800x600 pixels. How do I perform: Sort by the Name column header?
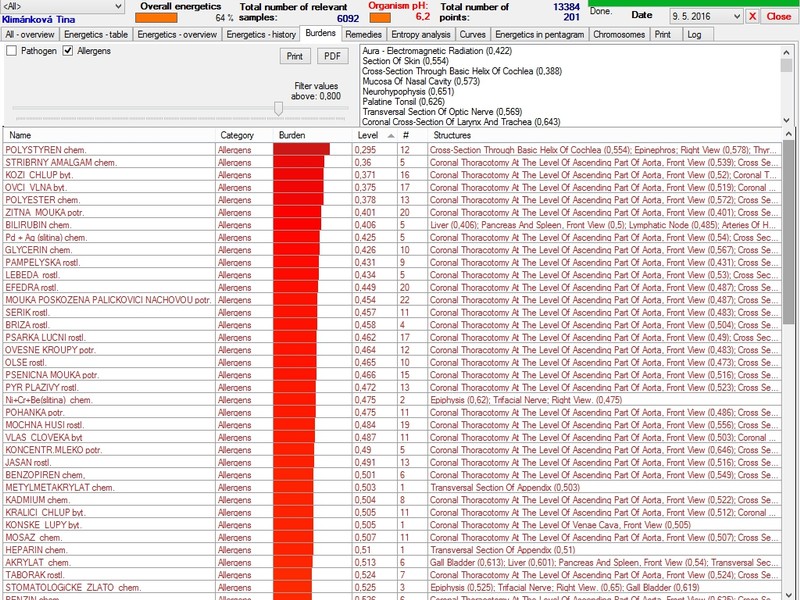tap(109, 135)
